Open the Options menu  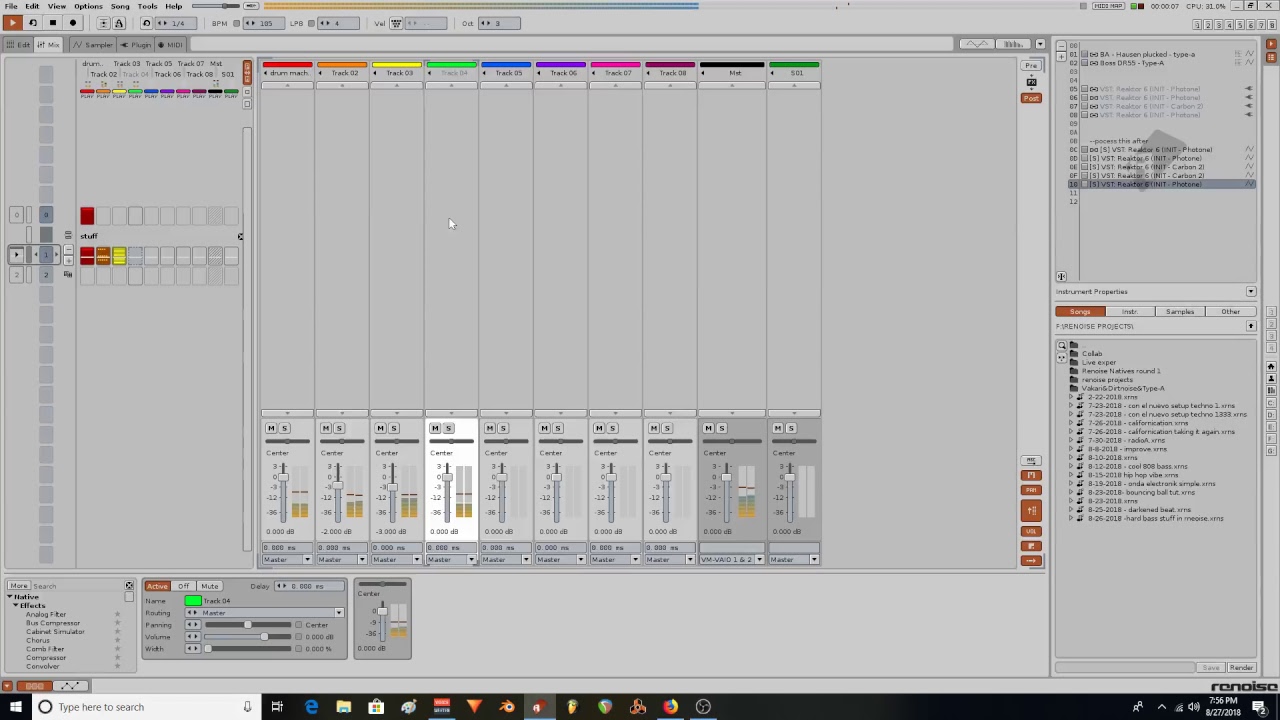[88, 6]
